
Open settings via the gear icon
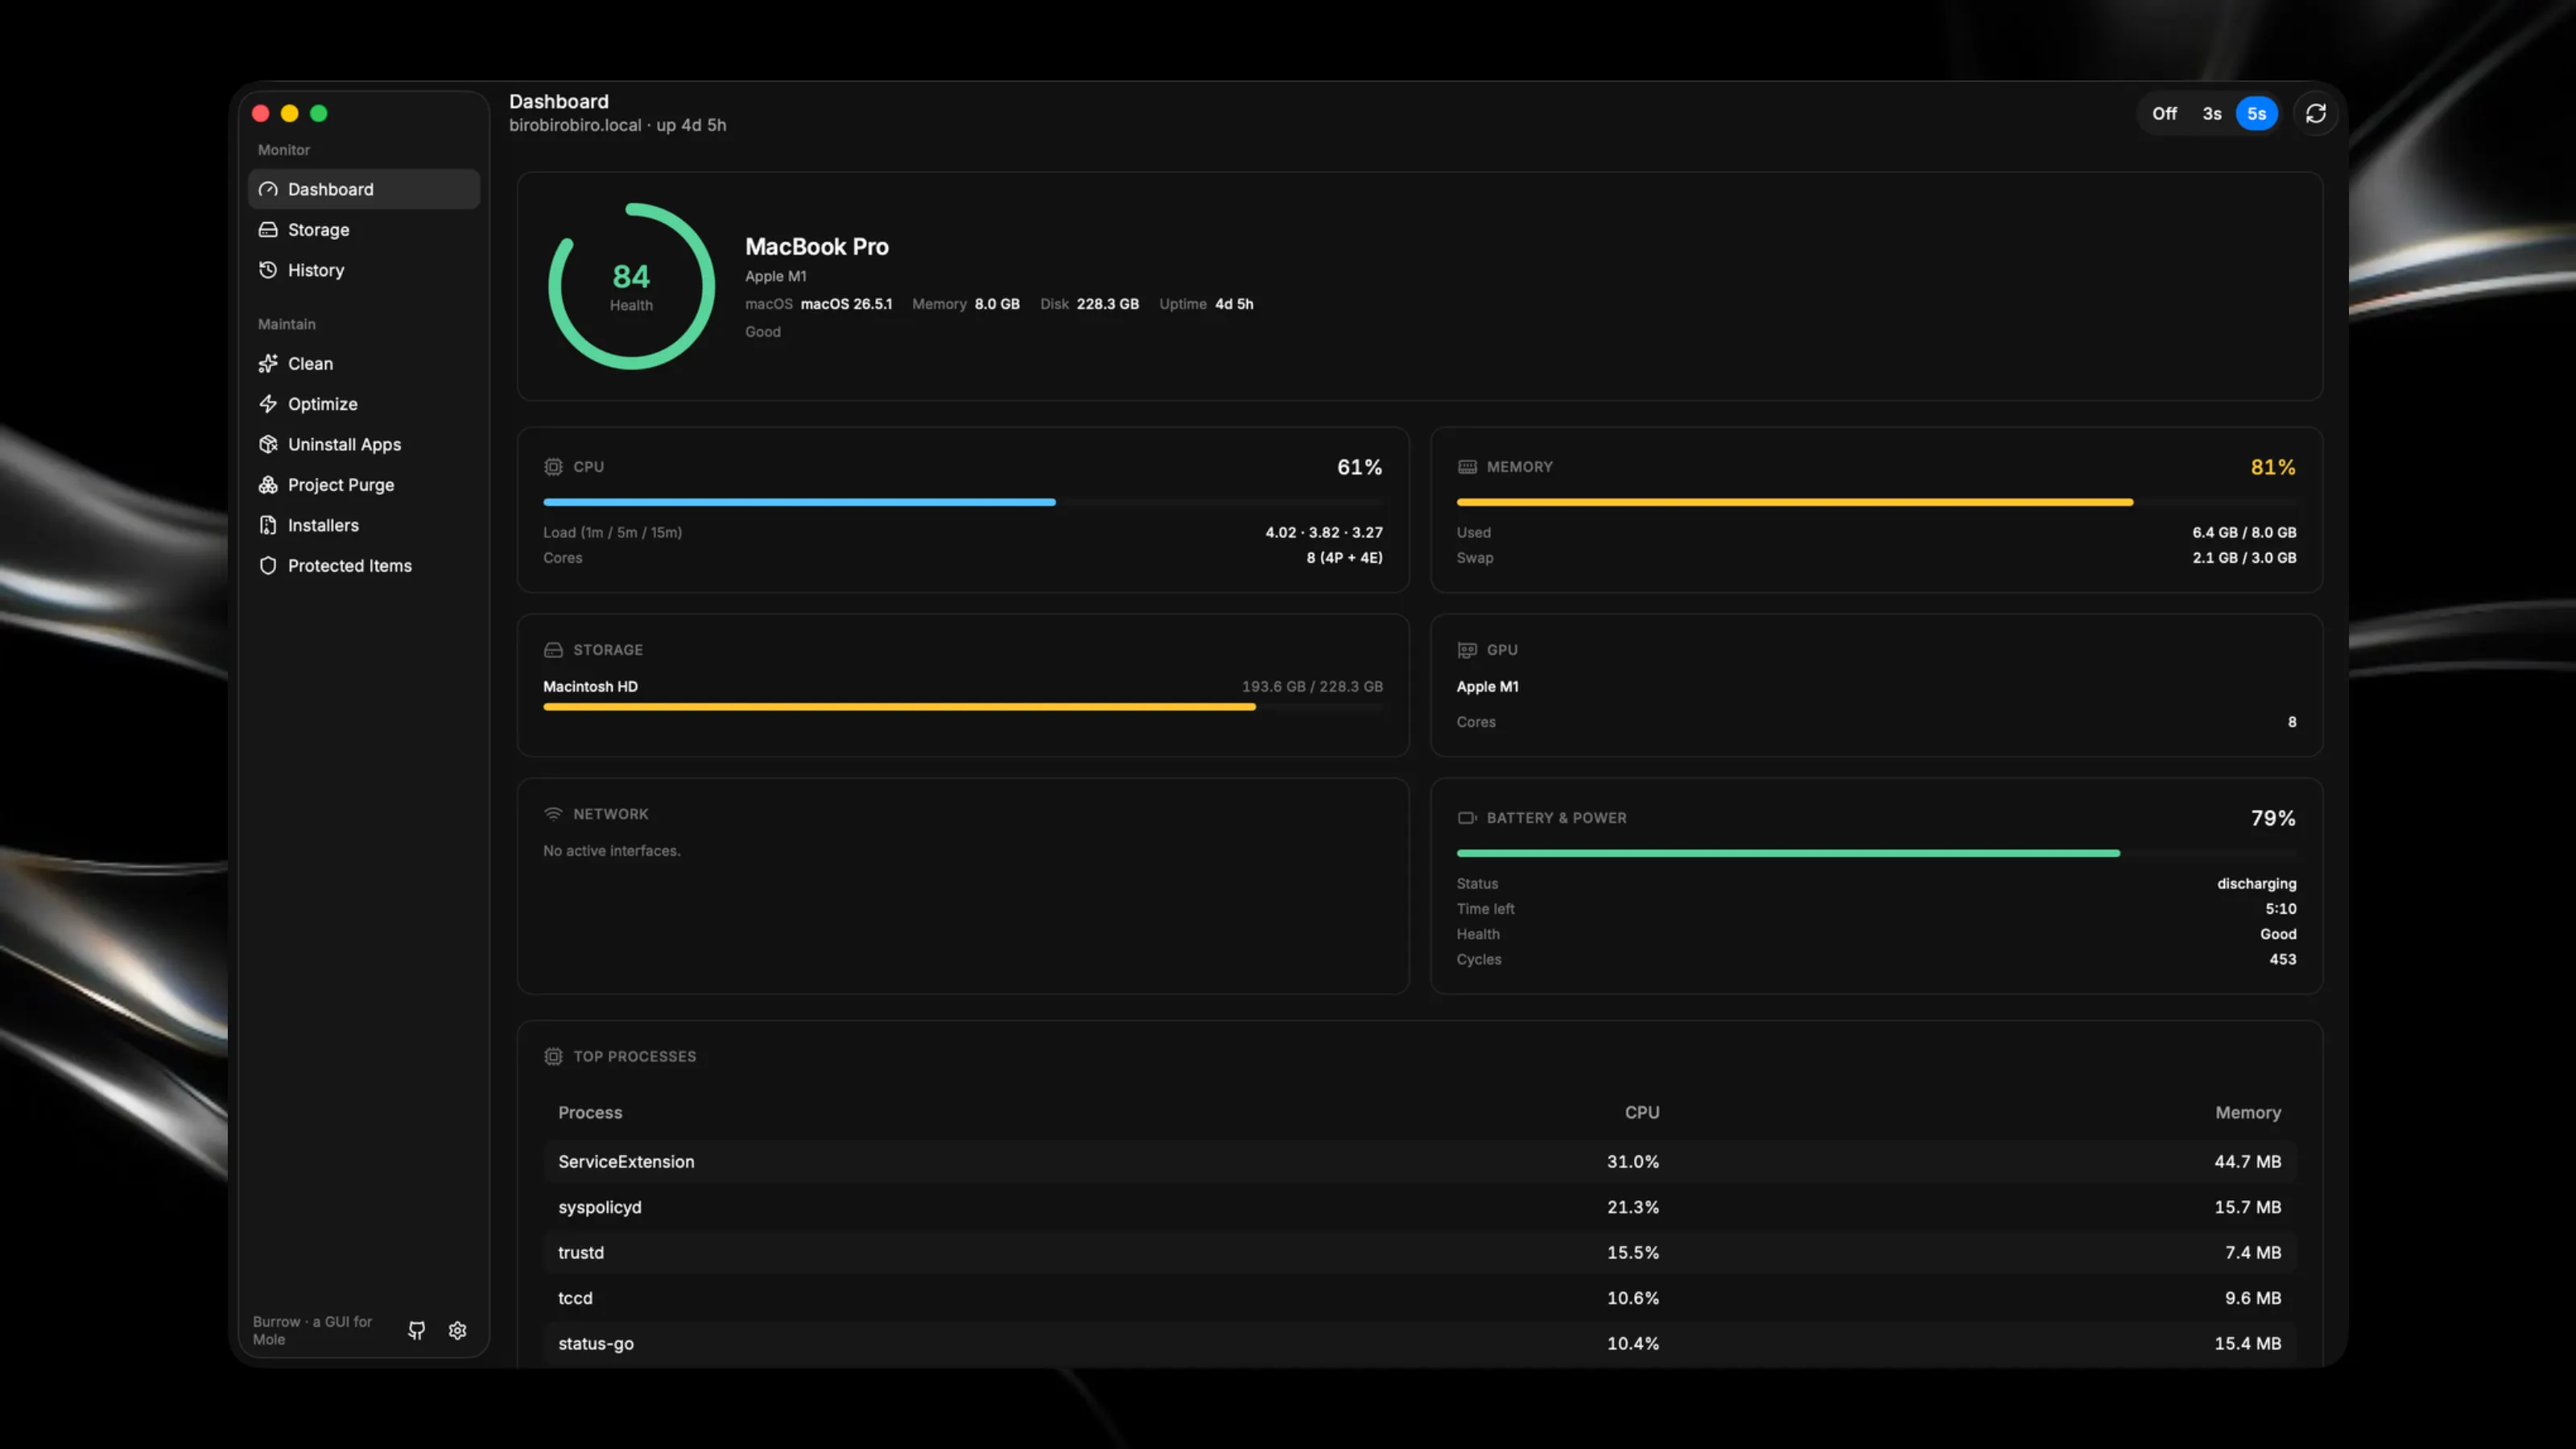[x=458, y=1330]
